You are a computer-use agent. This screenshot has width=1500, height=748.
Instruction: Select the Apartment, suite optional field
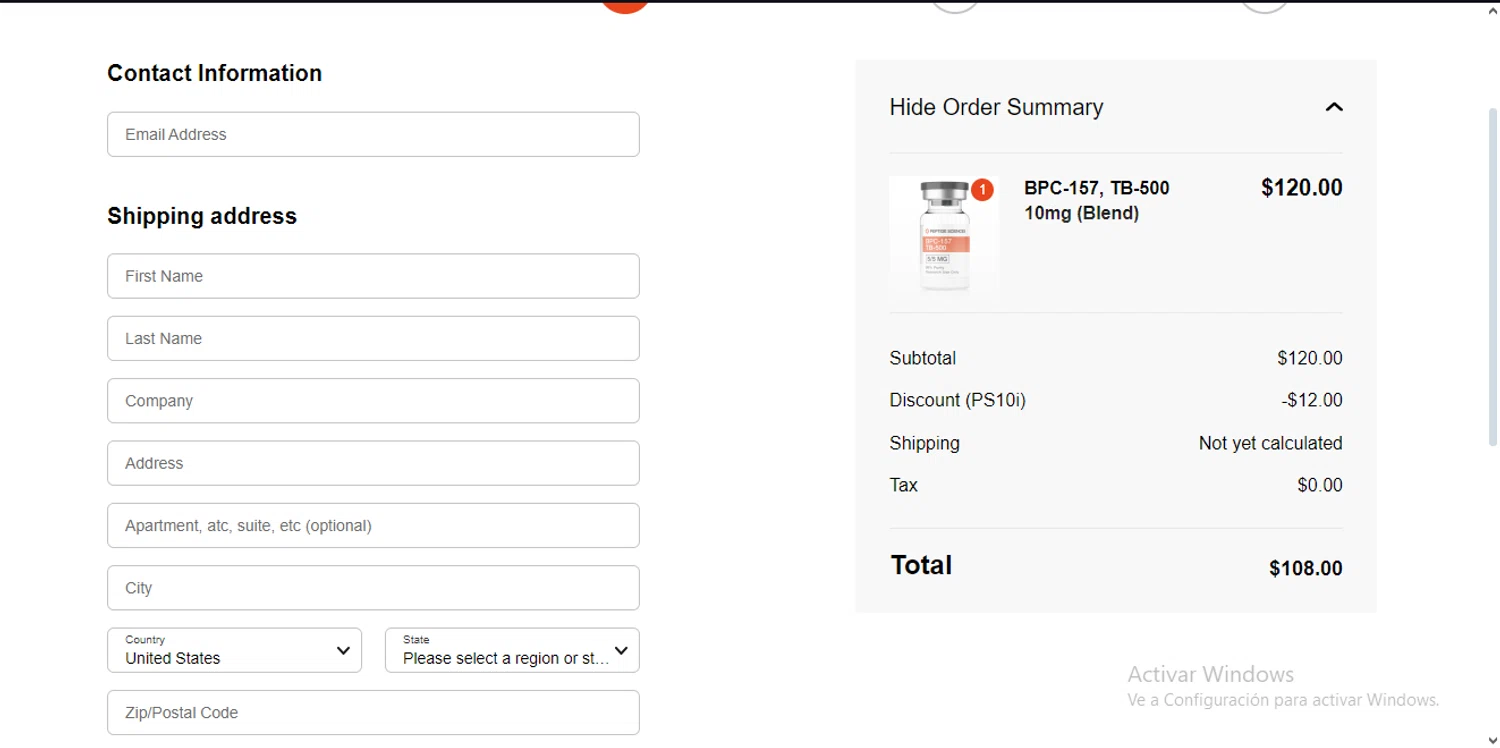[373, 526]
